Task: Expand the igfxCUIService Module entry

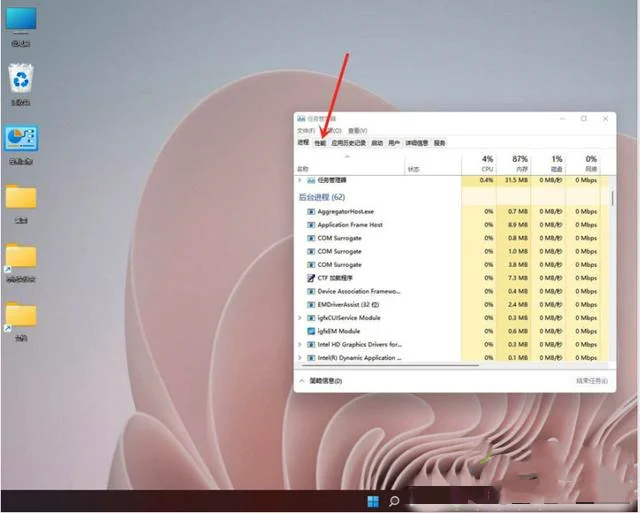Action: tap(300, 317)
